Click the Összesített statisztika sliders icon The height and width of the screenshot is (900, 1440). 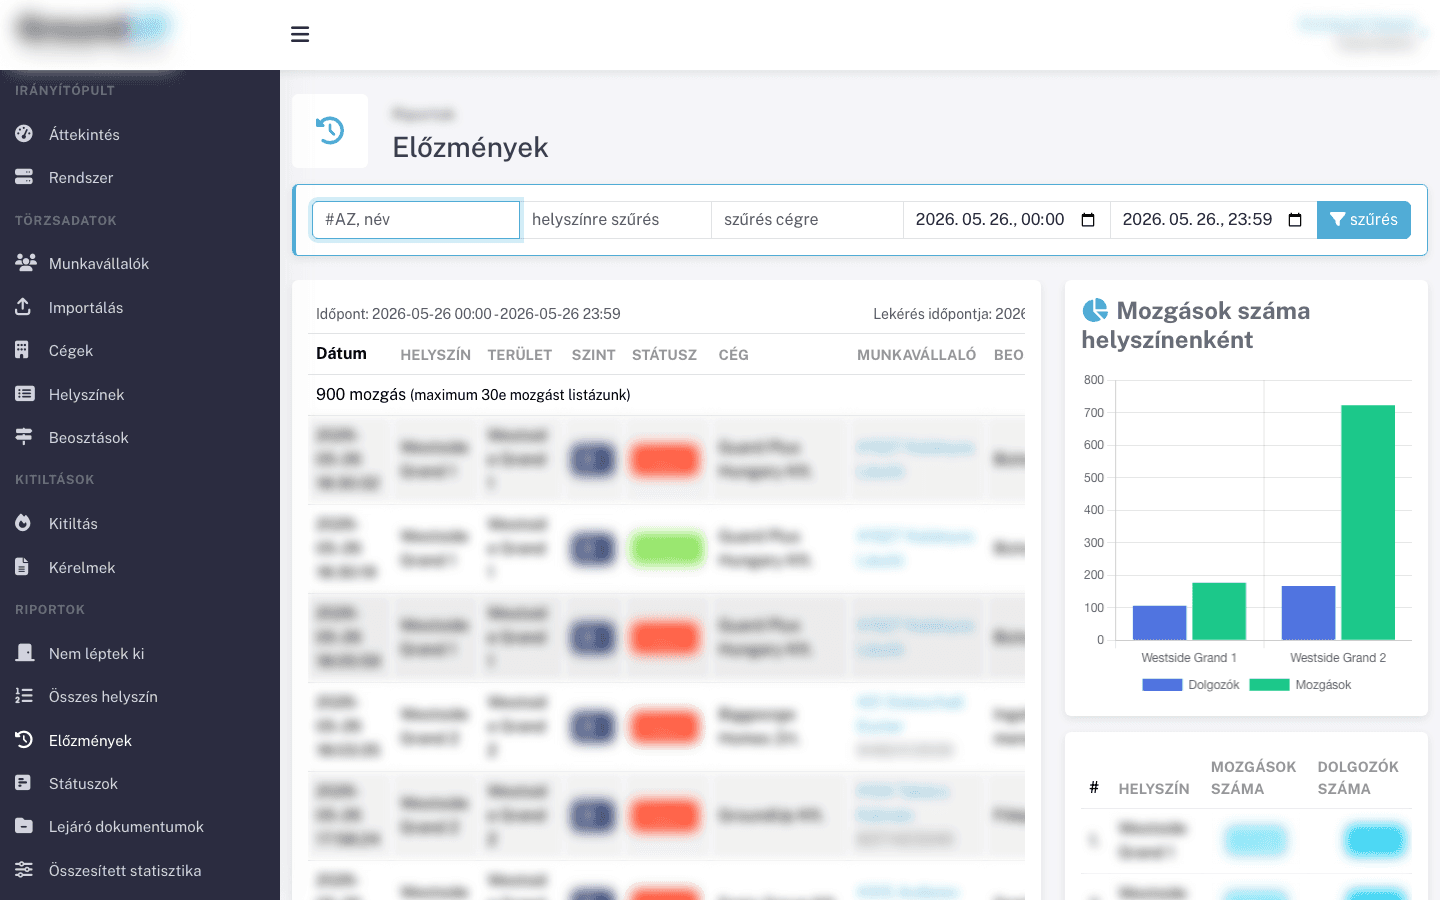[24, 870]
